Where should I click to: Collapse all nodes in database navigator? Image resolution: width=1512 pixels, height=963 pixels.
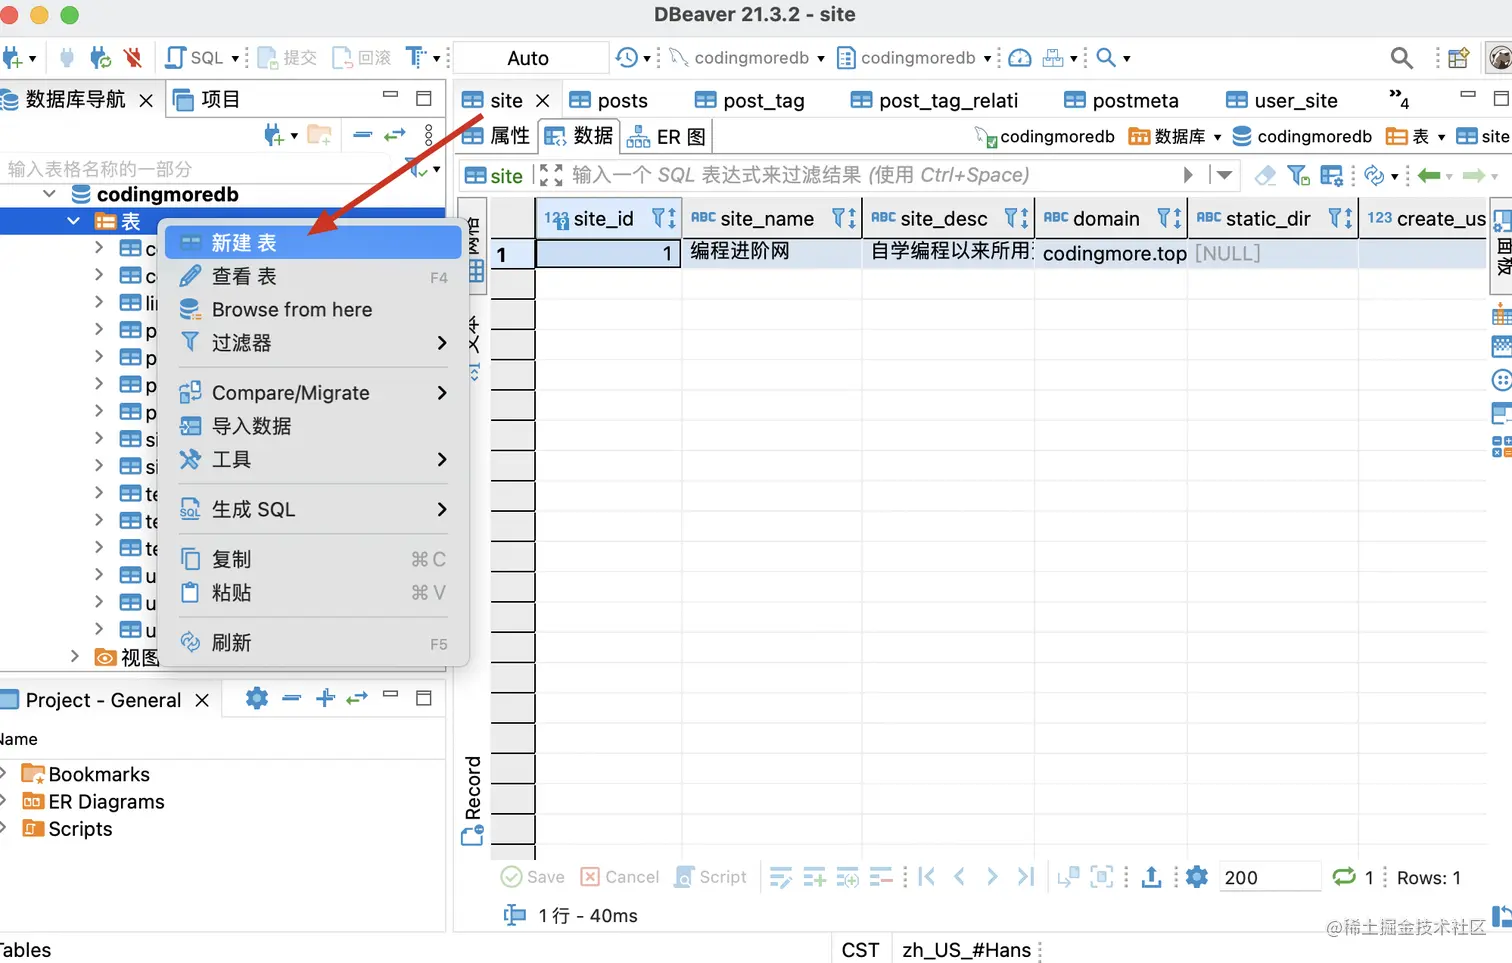[x=363, y=134]
